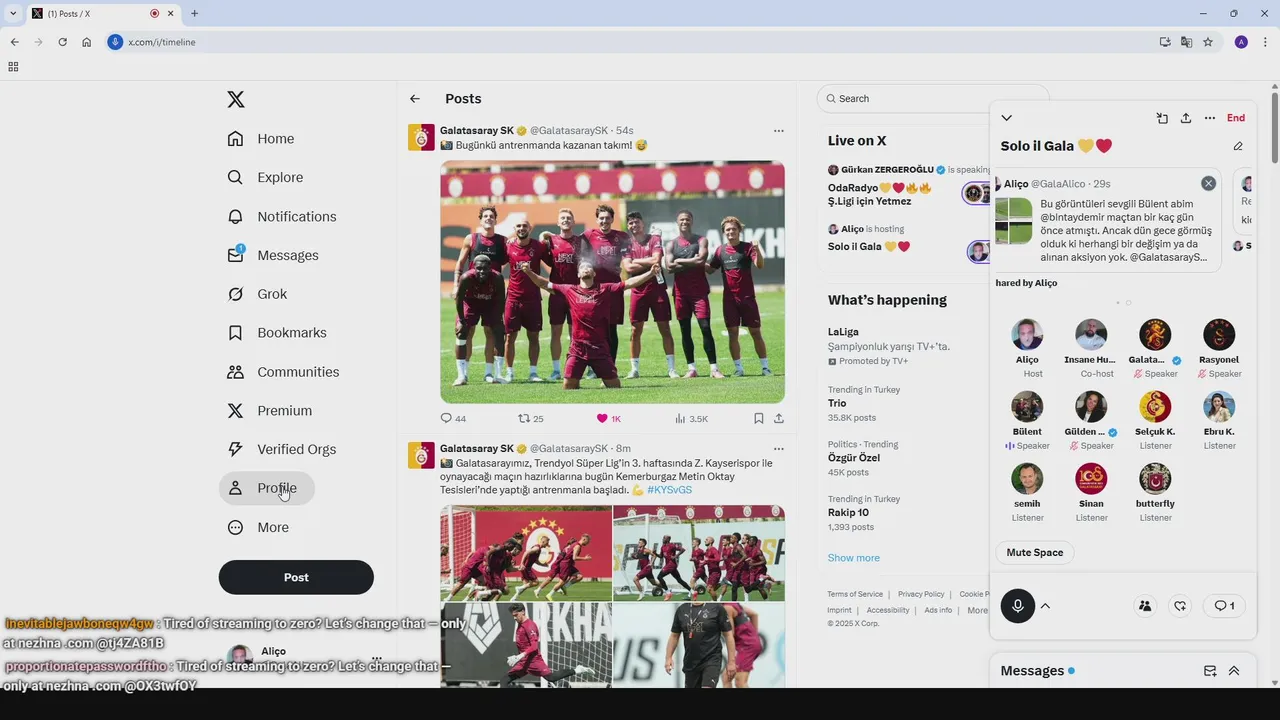Screen dimensions: 1280x720
Task: Reload the browser page
Action: (62, 42)
